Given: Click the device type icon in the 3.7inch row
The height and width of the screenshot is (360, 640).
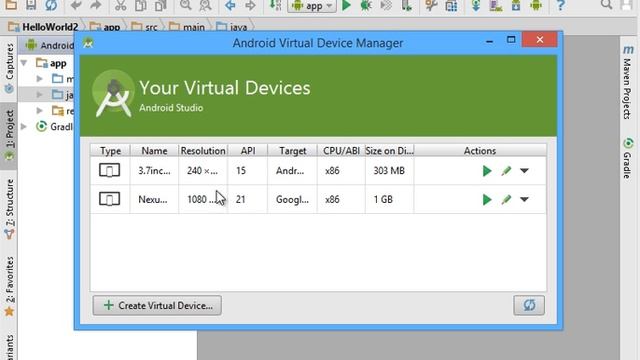Looking at the screenshot, I should [x=109, y=170].
